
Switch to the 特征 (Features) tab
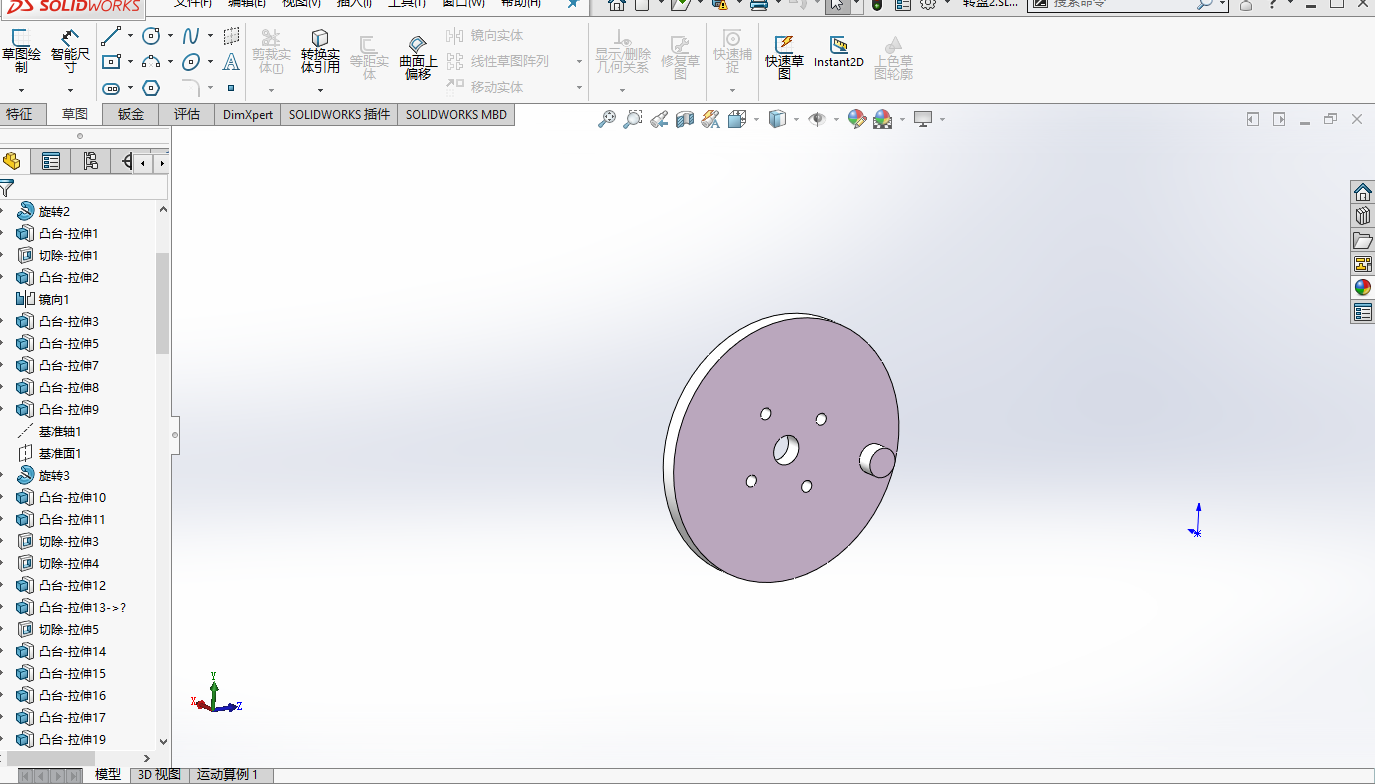pyautogui.click(x=20, y=114)
